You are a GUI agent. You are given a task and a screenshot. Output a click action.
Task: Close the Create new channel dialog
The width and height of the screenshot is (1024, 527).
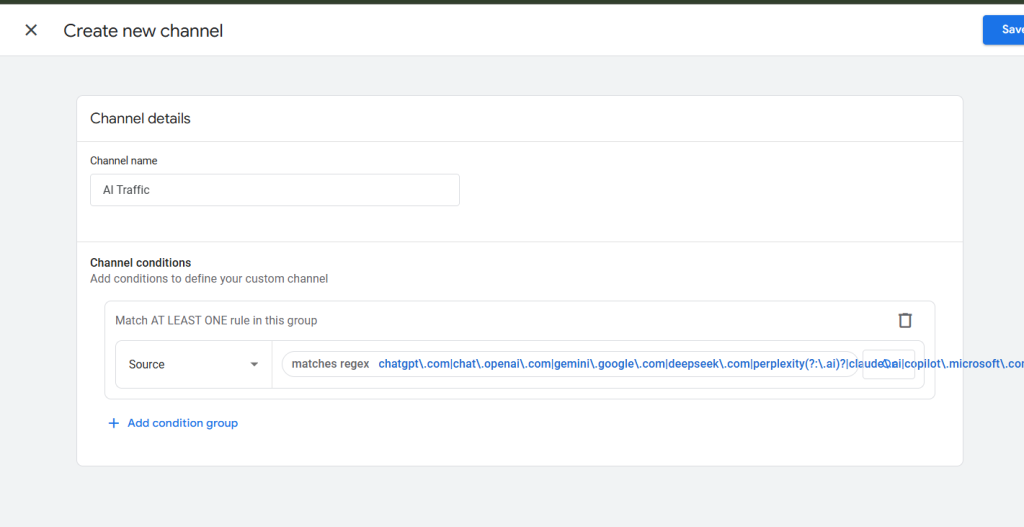[31, 30]
